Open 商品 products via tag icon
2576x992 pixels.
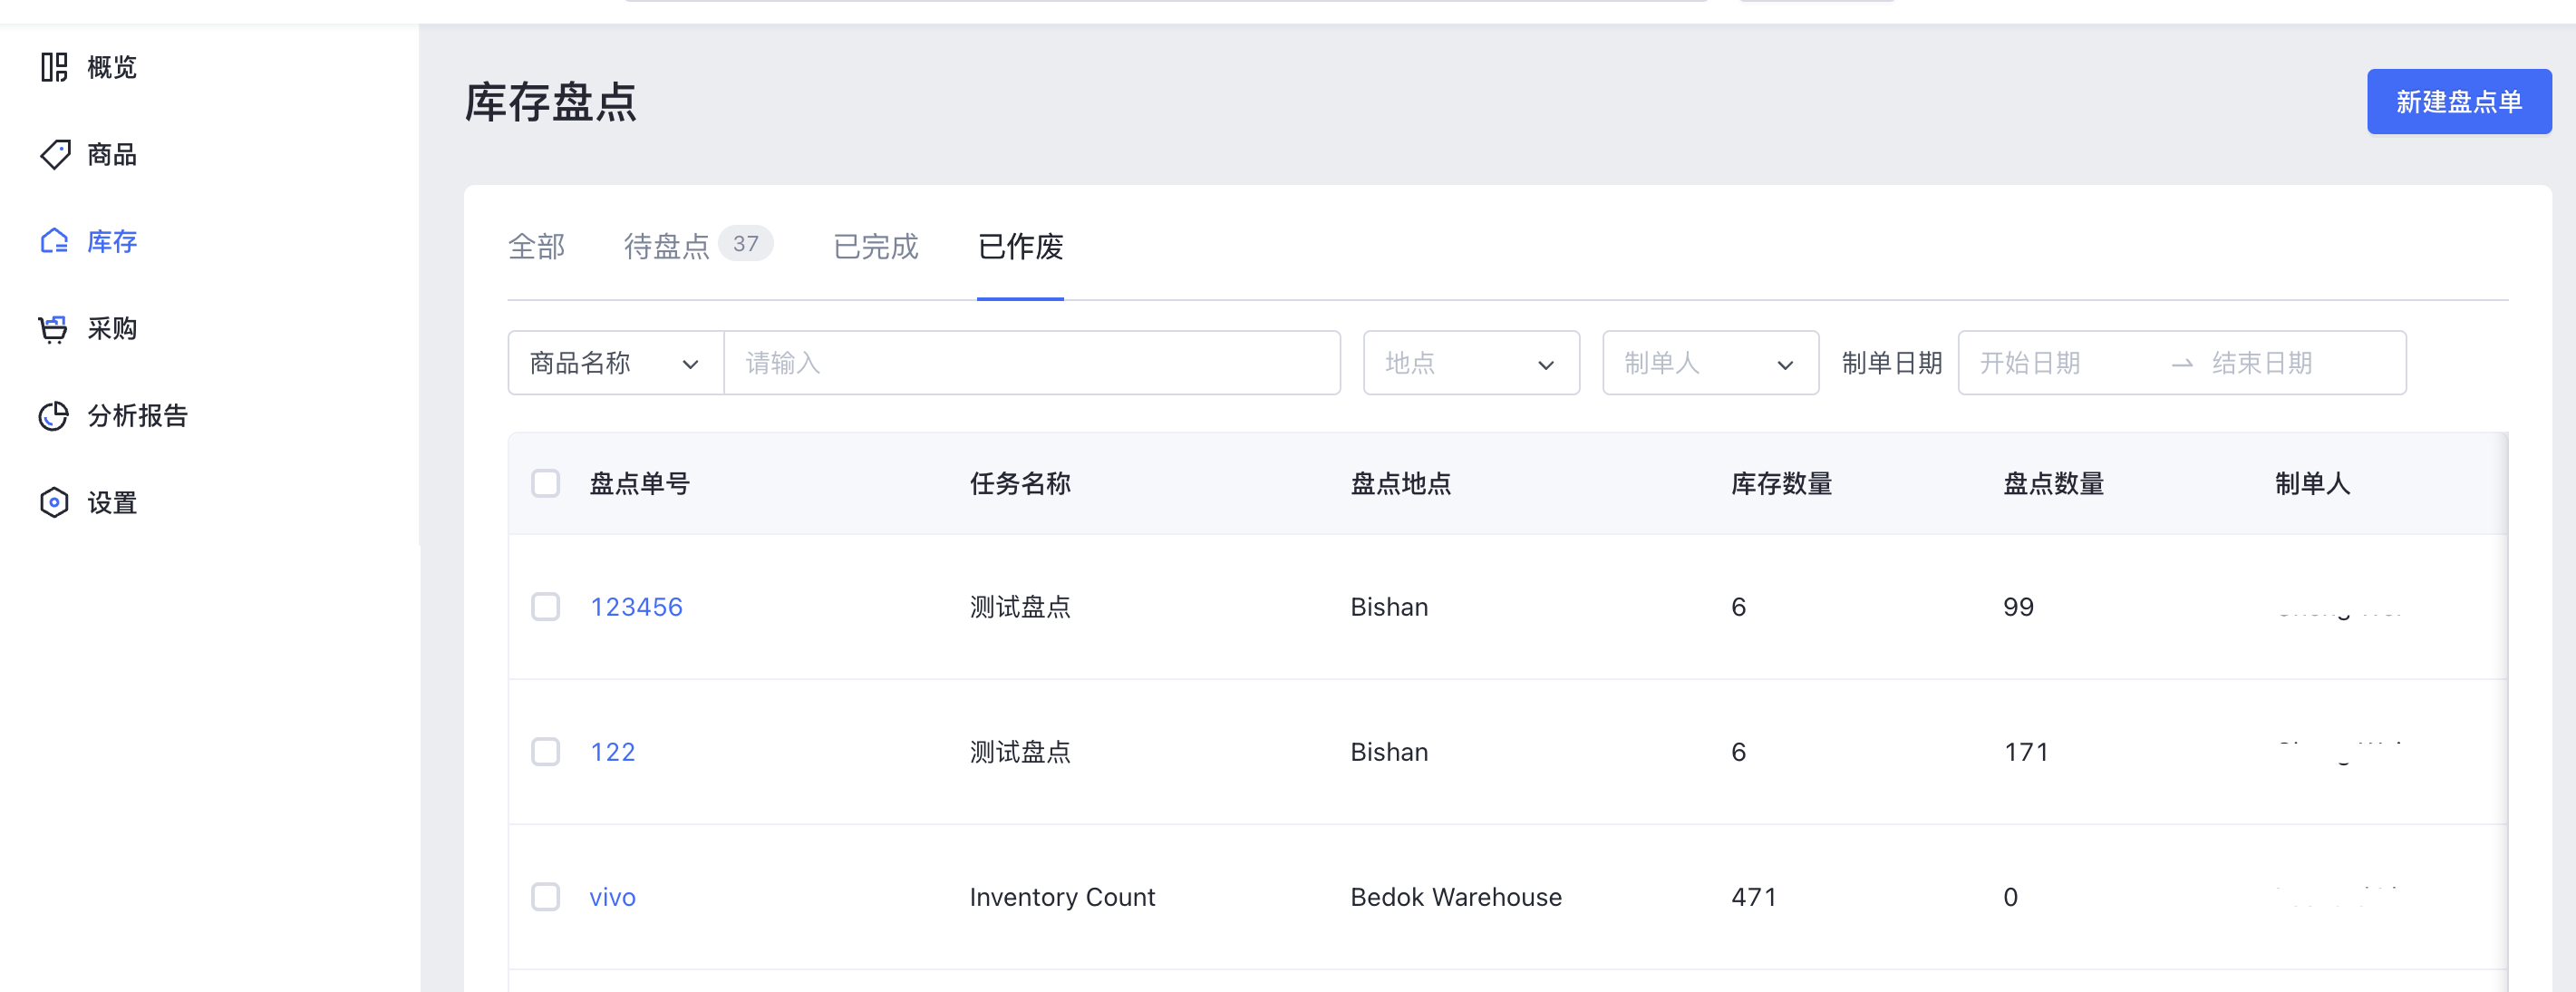pyautogui.click(x=55, y=154)
